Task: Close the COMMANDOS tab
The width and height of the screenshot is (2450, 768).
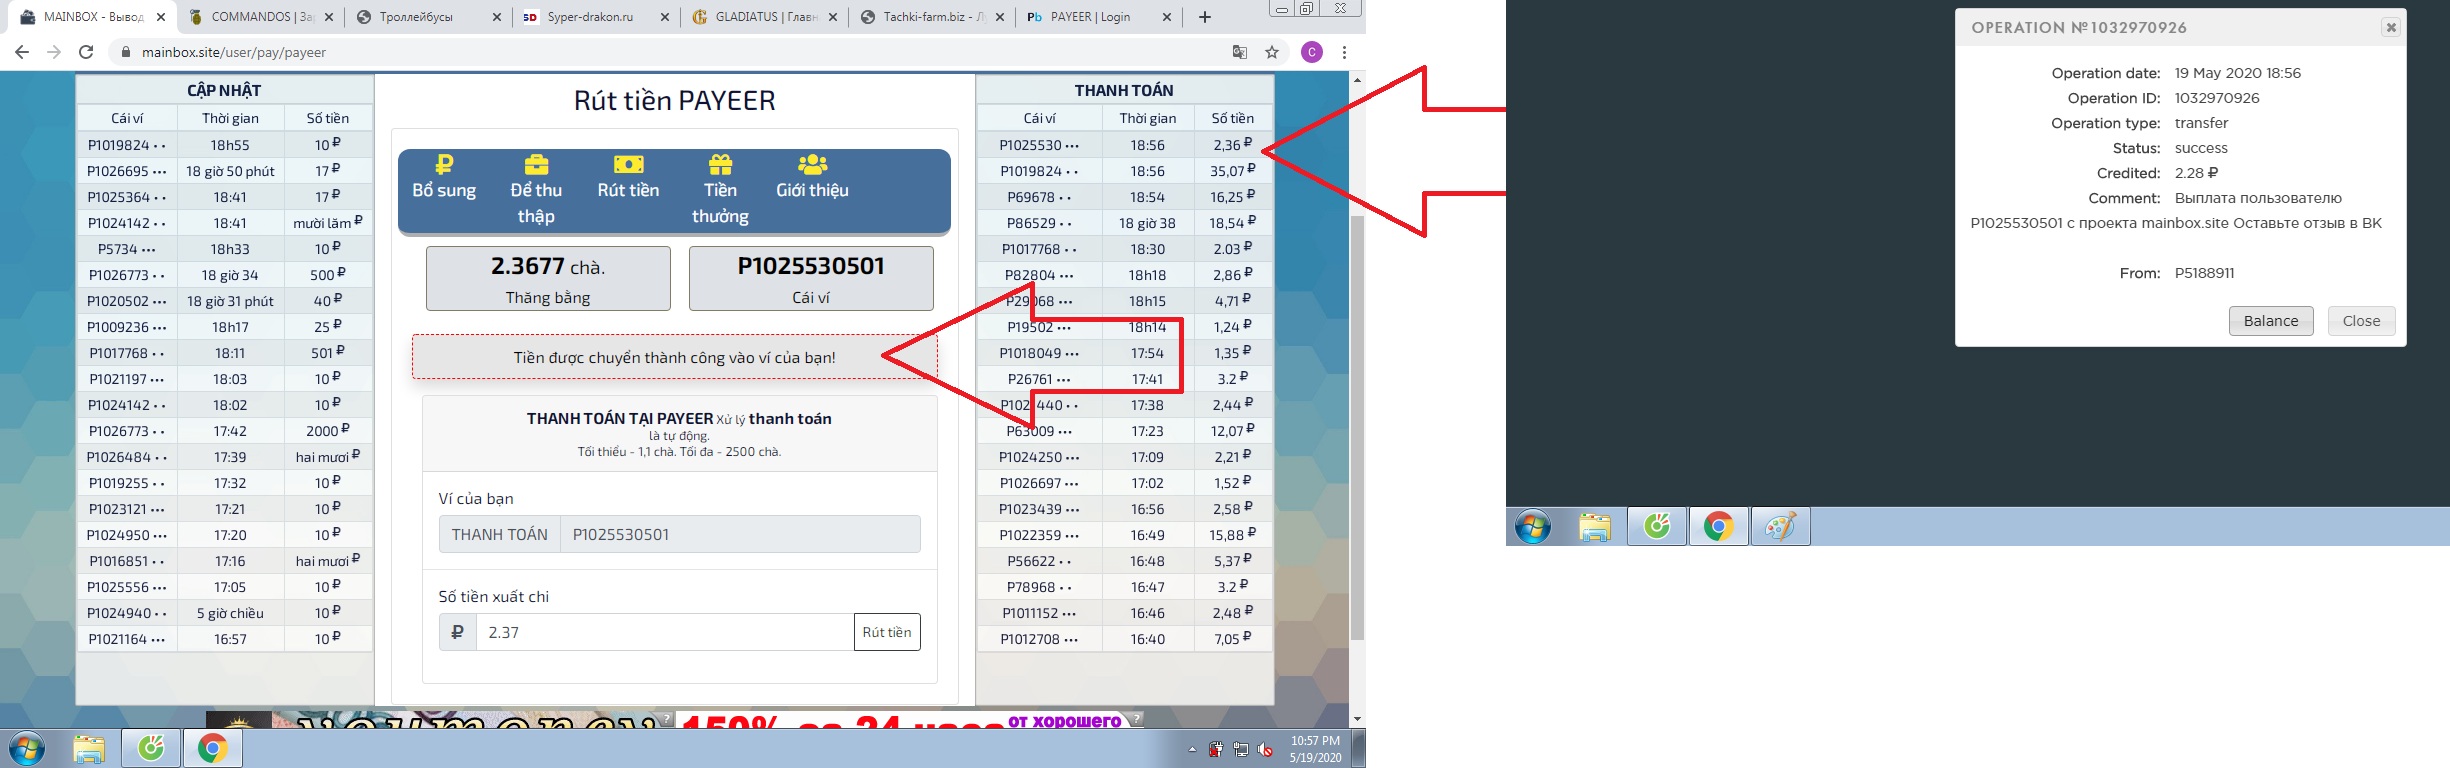Action: coord(329,17)
